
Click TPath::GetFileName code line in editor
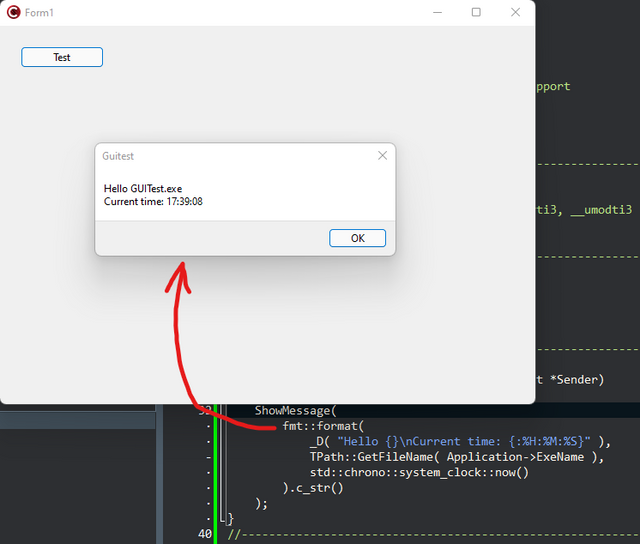tap(457, 457)
